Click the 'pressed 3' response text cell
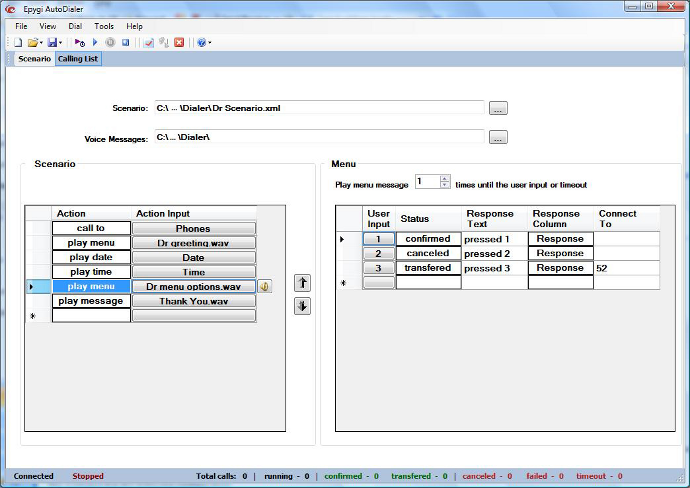 [x=494, y=268]
